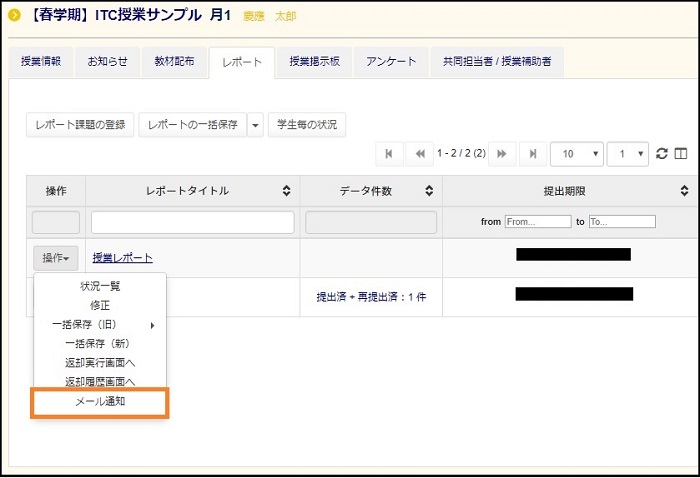Refresh the report list
The image size is (700, 478).
pyautogui.click(x=661, y=154)
